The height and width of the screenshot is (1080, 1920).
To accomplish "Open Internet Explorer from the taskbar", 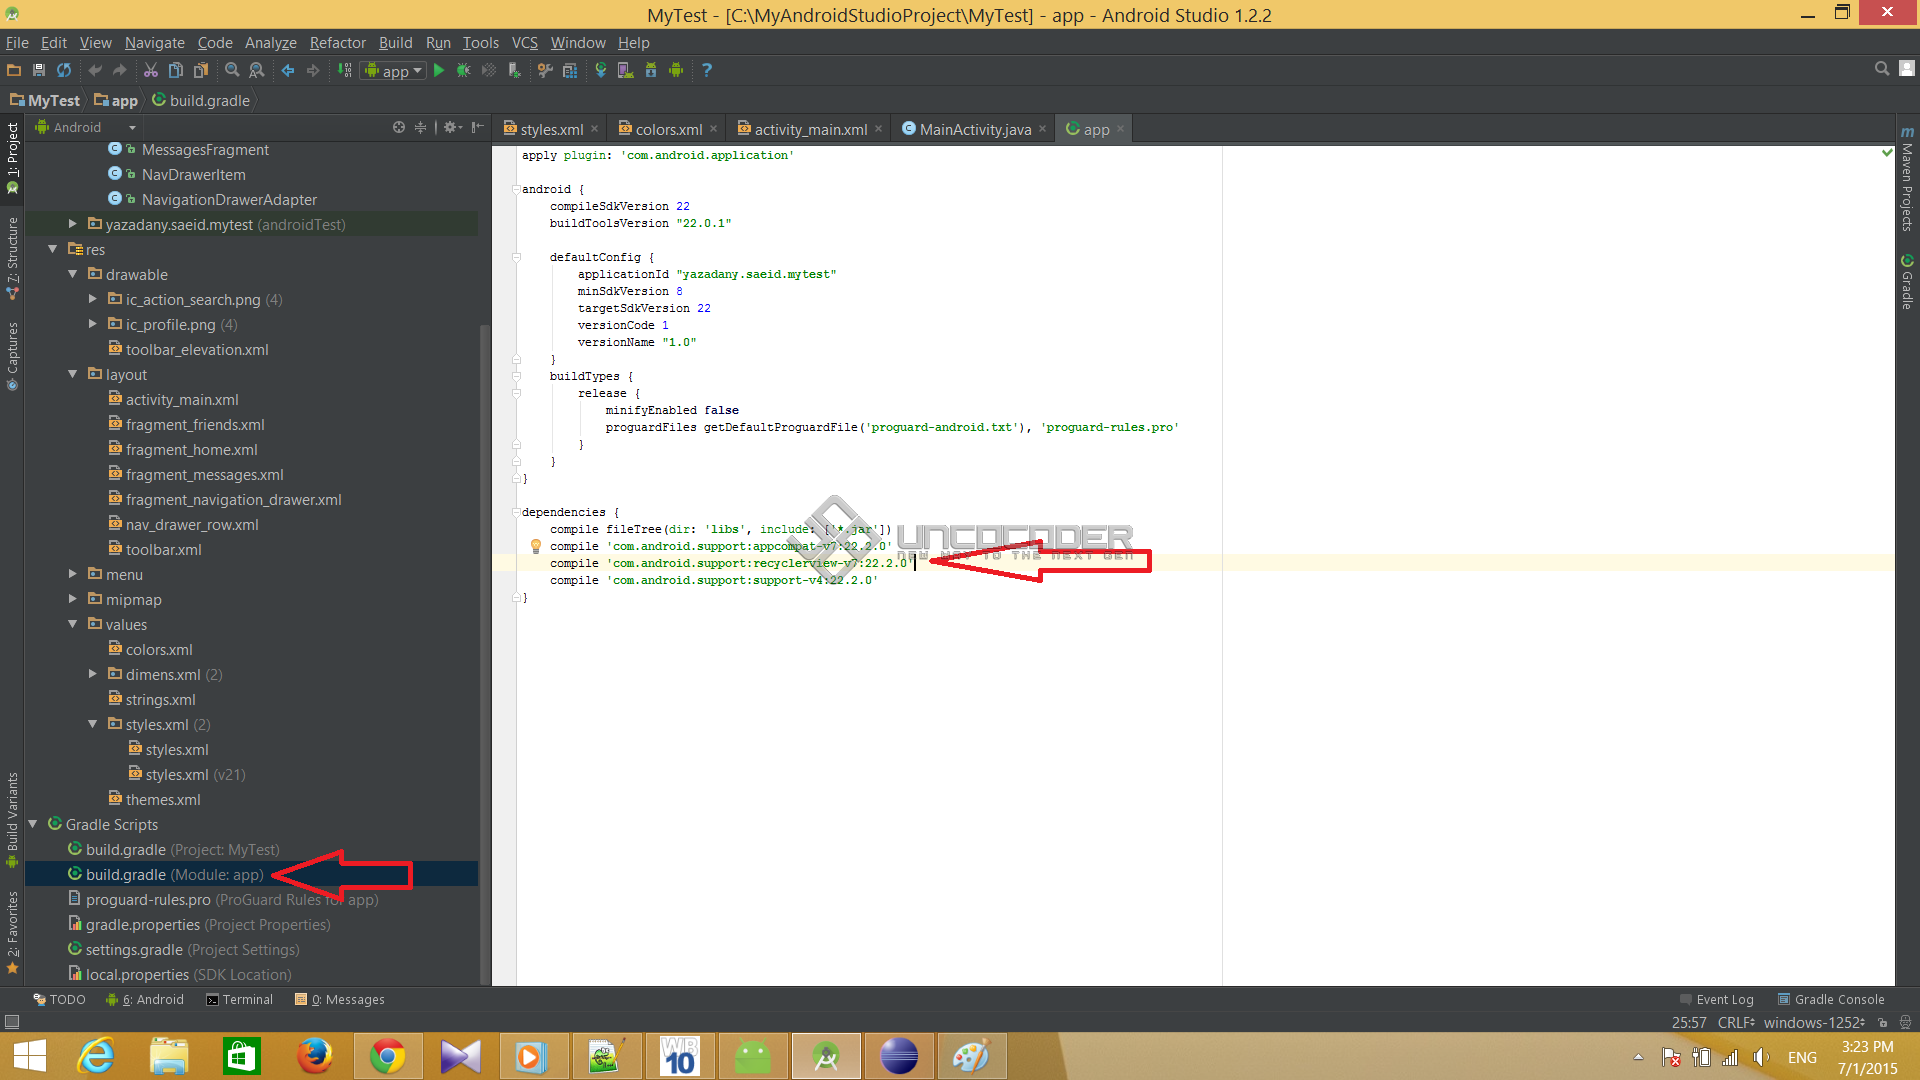I will tap(96, 1056).
